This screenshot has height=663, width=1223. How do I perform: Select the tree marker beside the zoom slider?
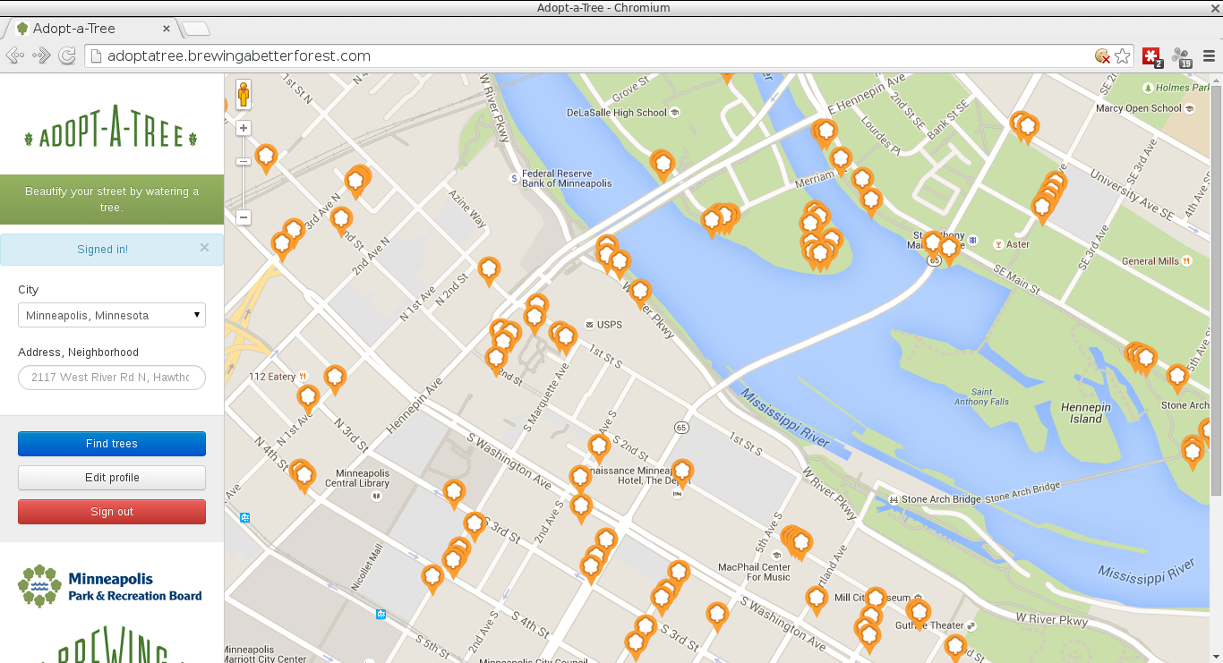[x=266, y=160]
